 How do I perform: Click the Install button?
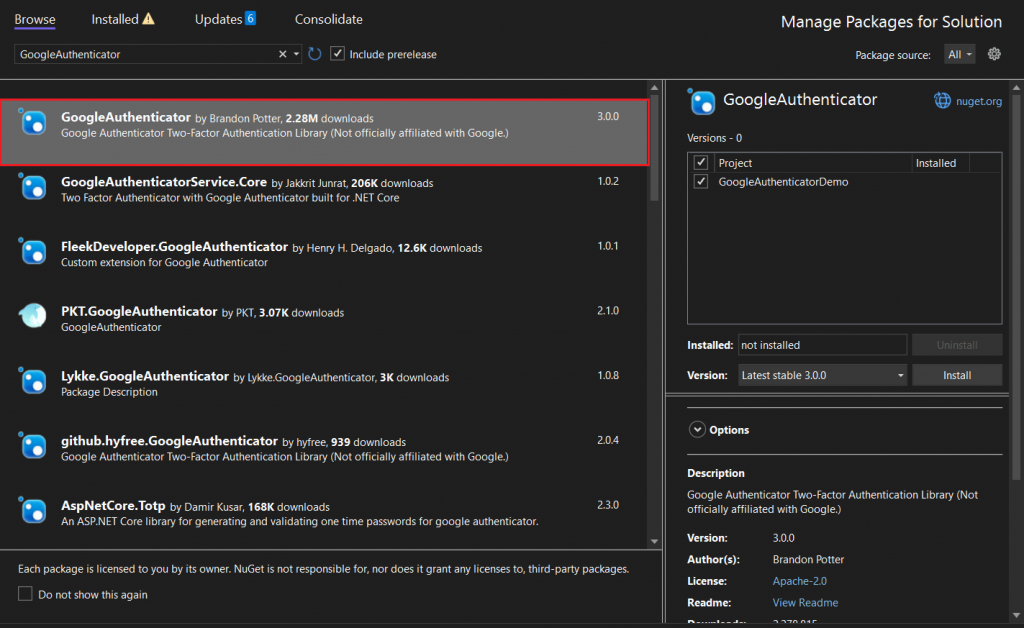tap(956, 375)
